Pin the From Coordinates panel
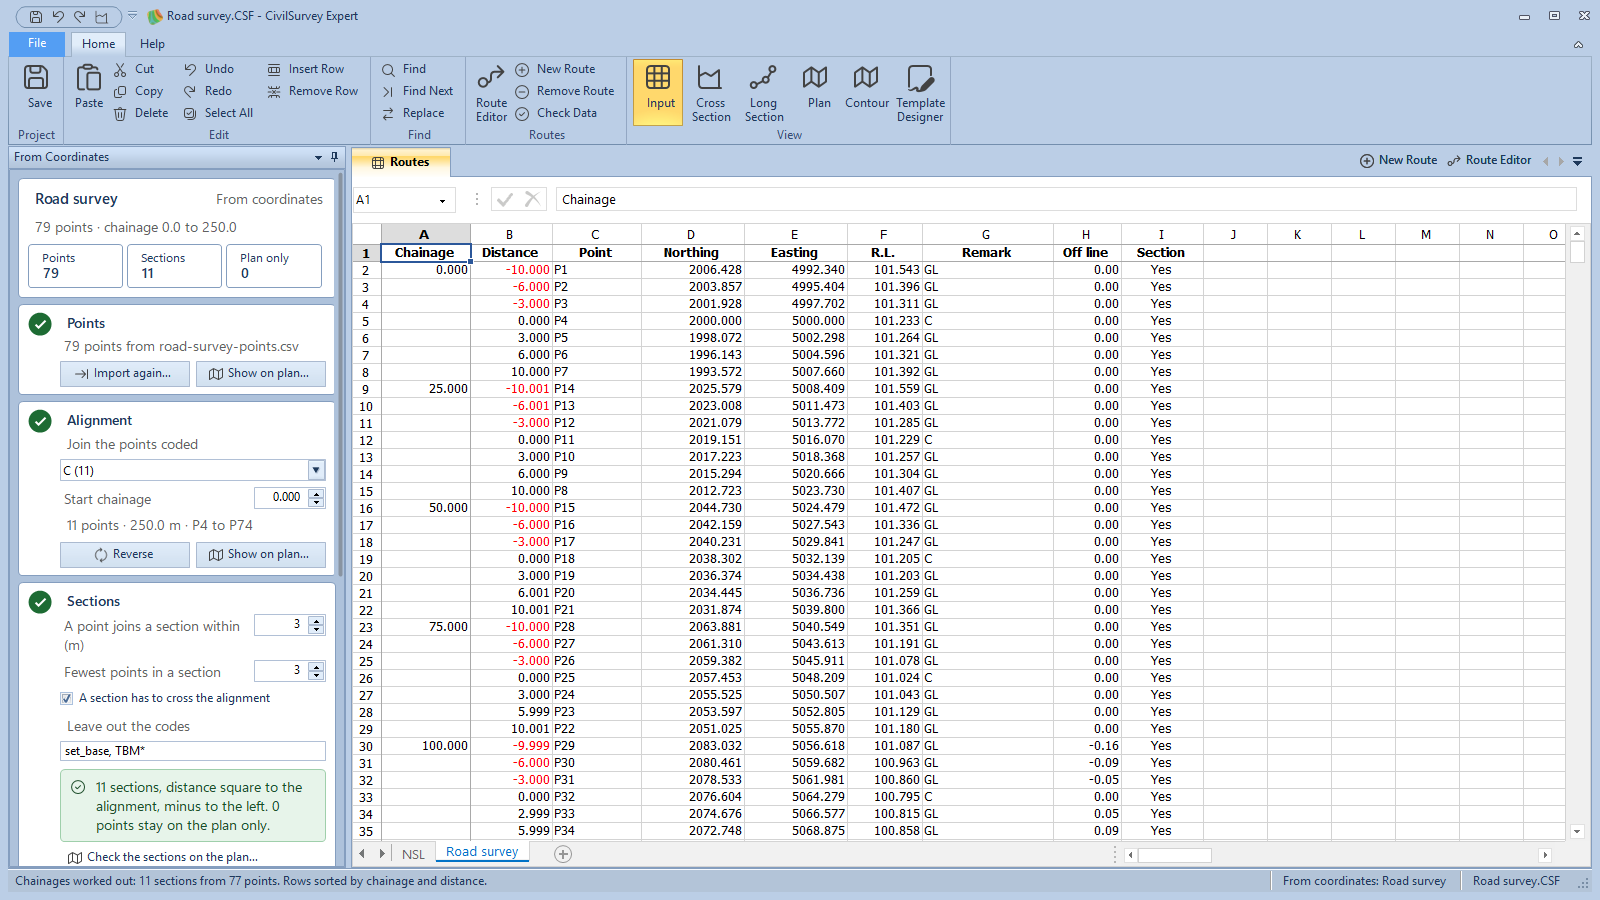The height and width of the screenshot is (900, 1600). click(334, 157)
